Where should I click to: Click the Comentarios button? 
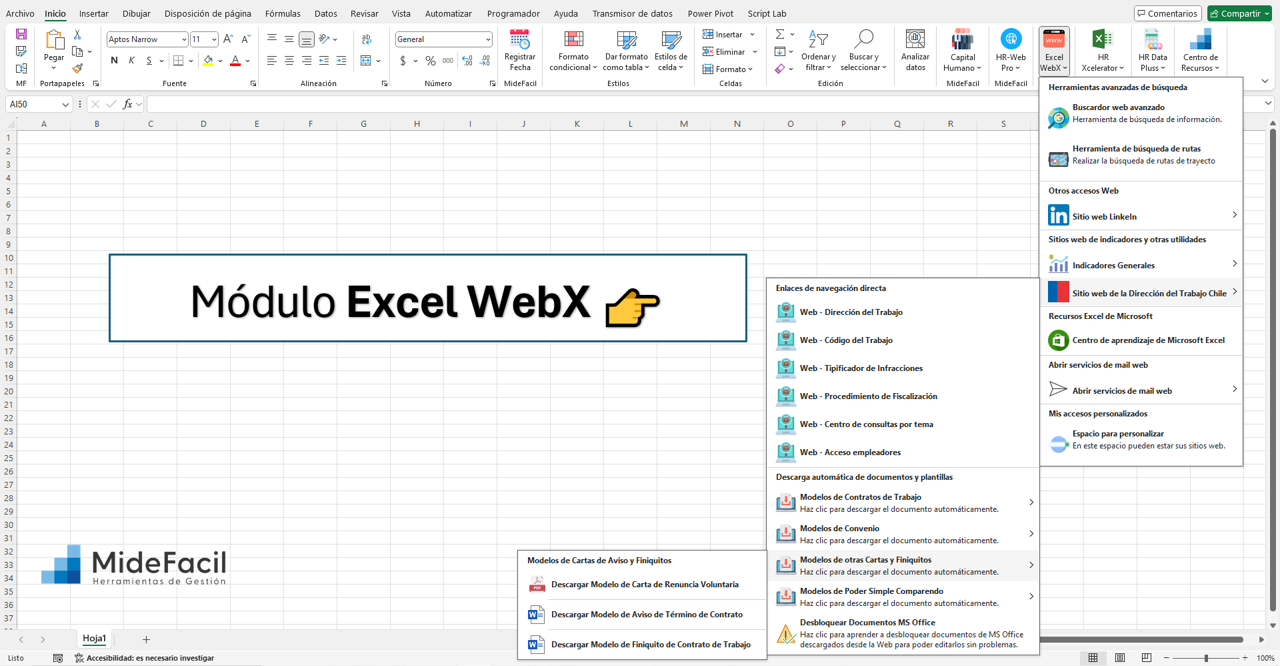1167,13
